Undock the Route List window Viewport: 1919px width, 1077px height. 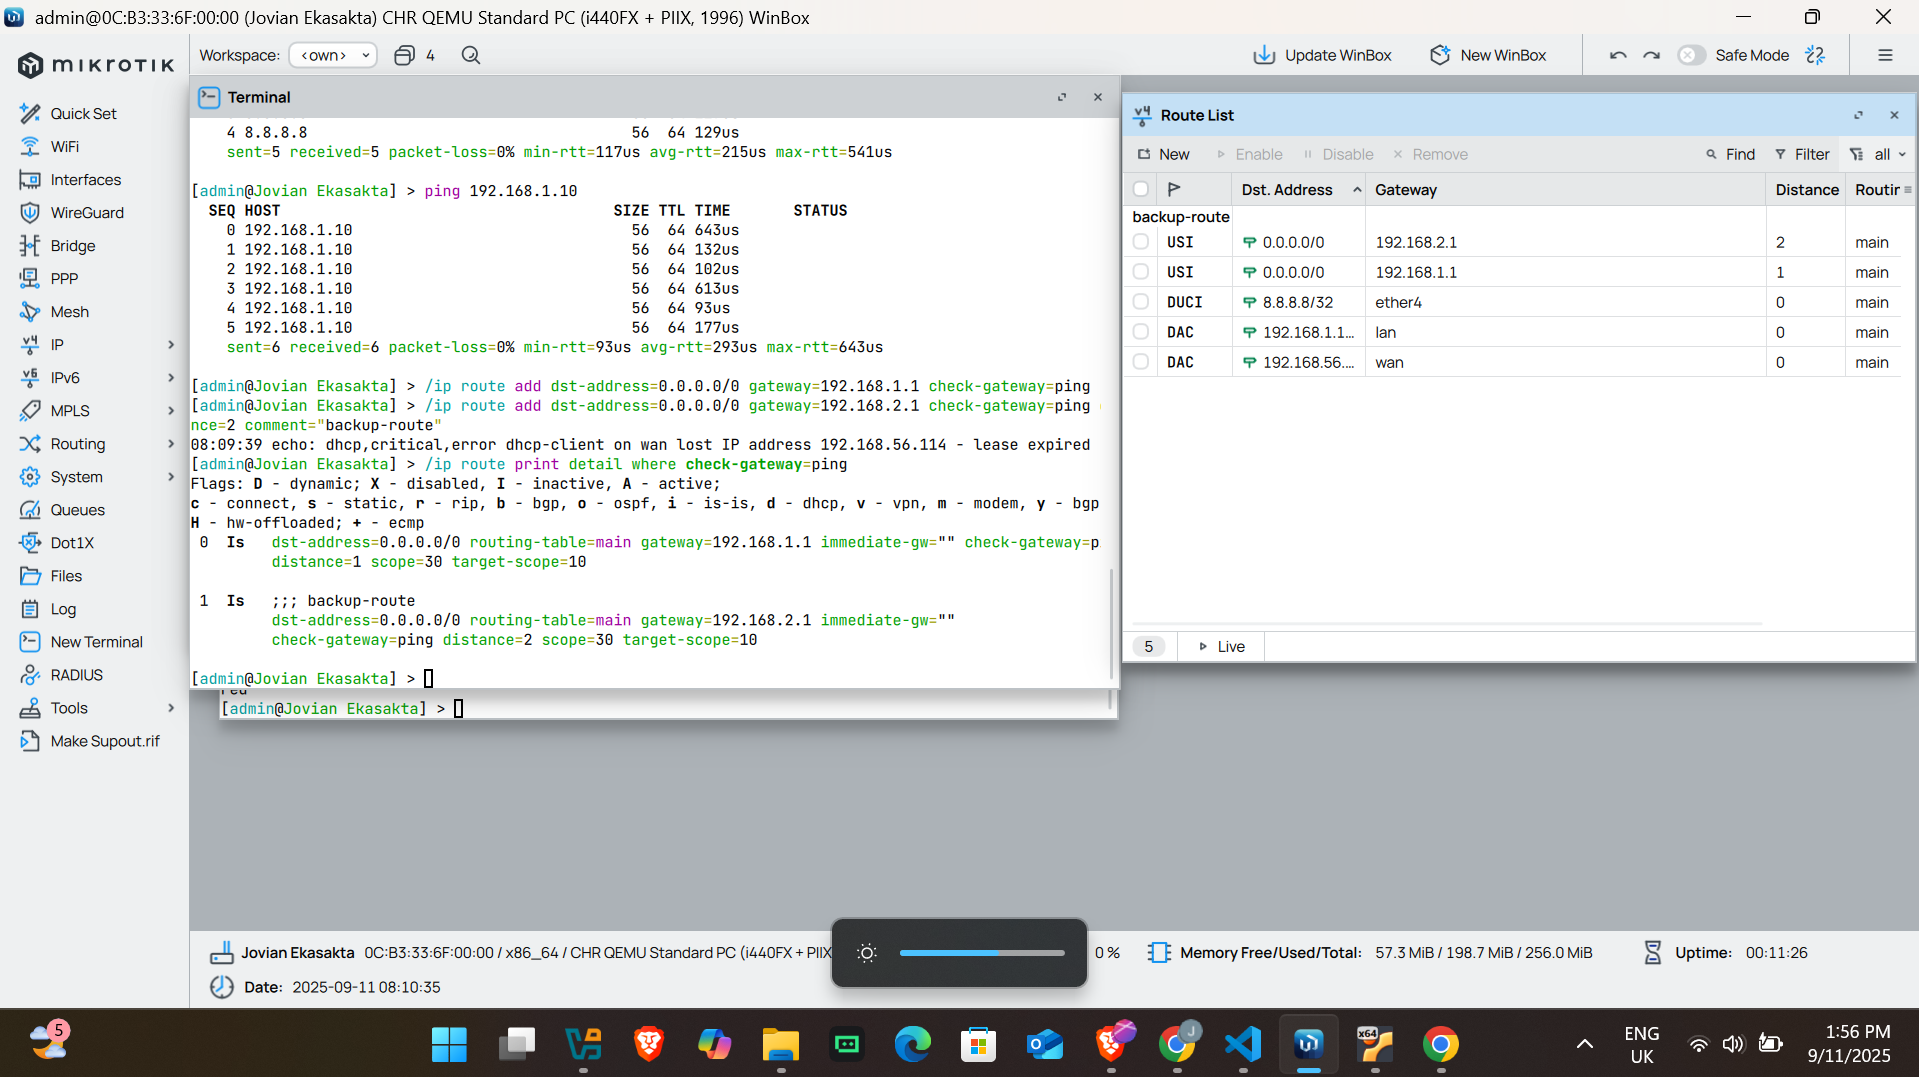tap(1858, 115)
